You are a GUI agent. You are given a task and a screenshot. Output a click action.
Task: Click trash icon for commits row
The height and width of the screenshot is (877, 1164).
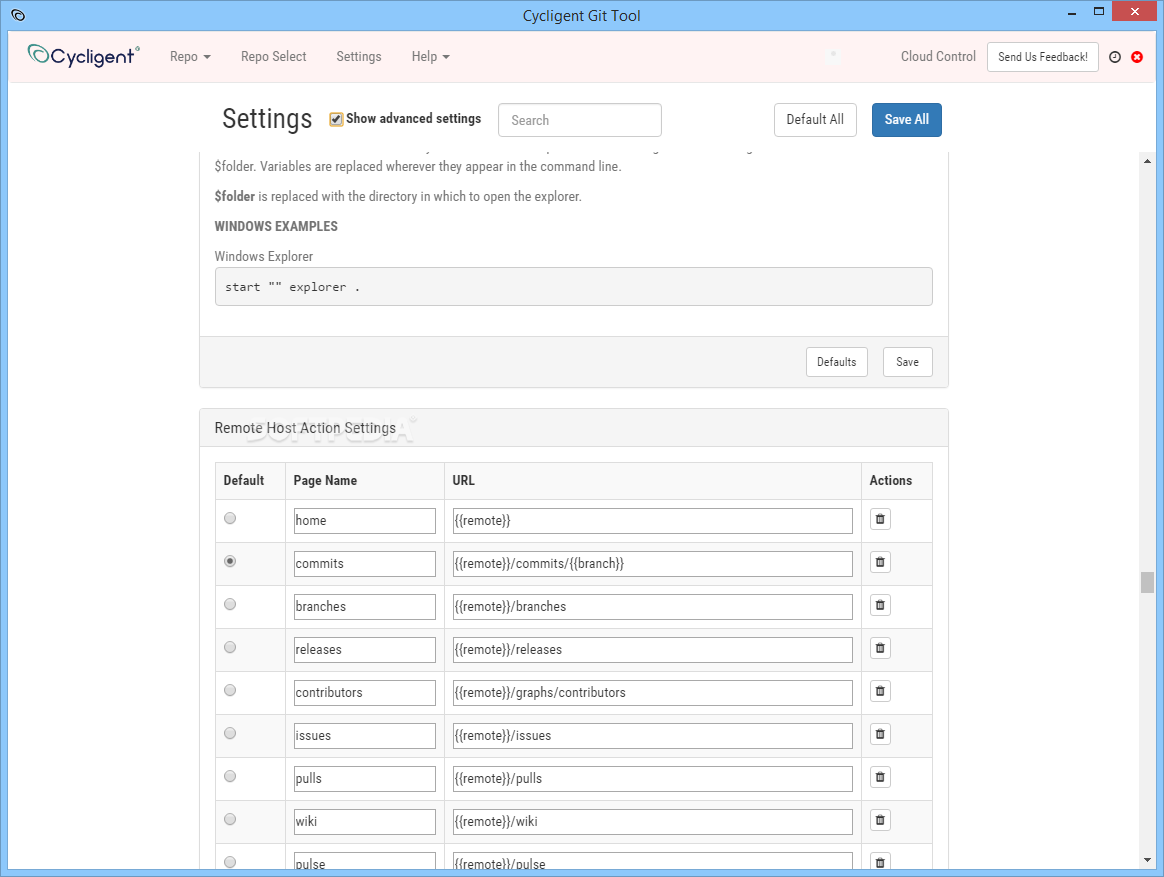click(880, 562)
